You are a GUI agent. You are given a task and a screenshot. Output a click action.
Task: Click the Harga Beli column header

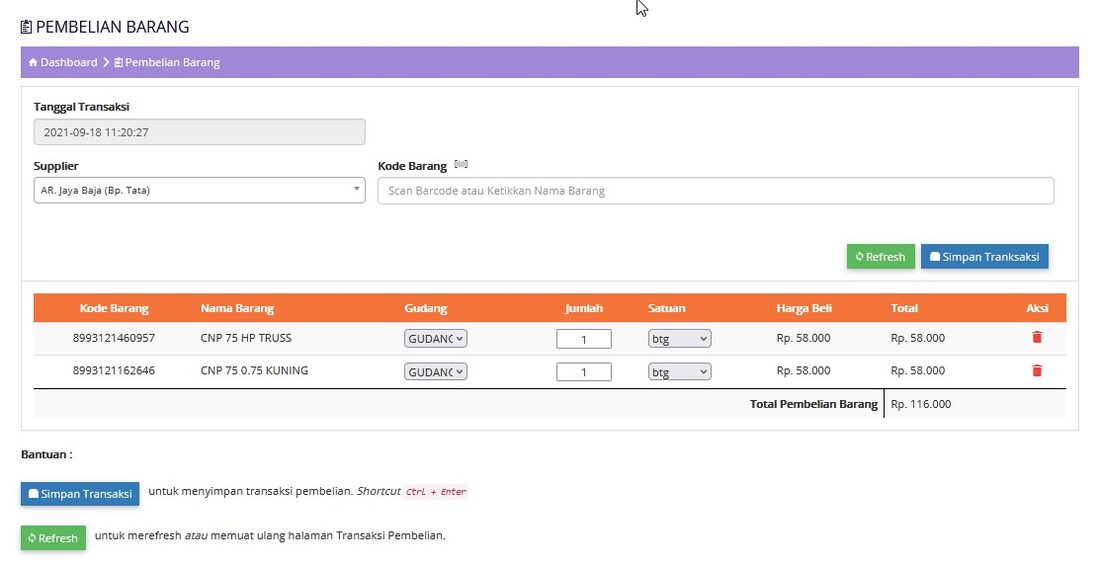pos(804,308)
